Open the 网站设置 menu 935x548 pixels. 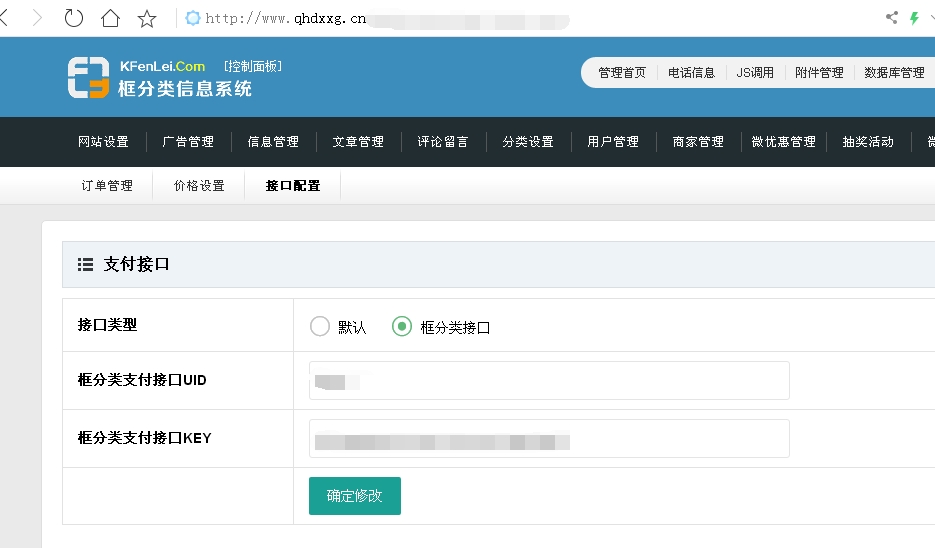(x=103, y=142)
